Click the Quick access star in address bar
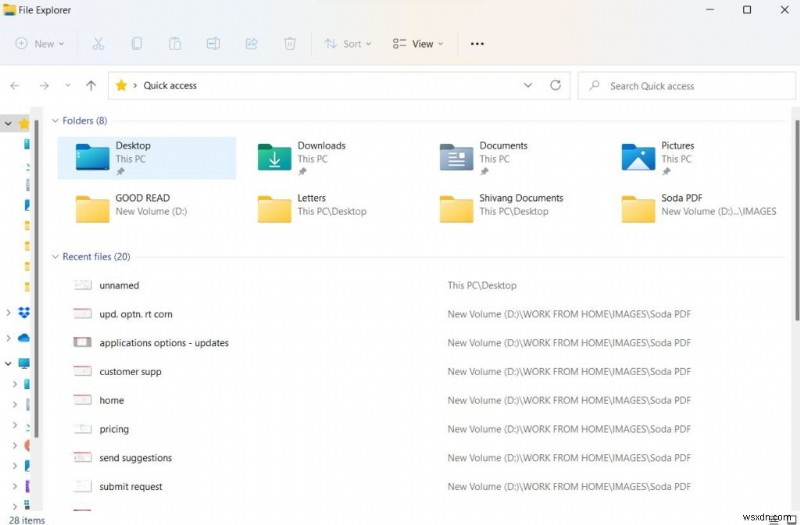The width and height of the screenshot is (800, 525). point(121,85)
